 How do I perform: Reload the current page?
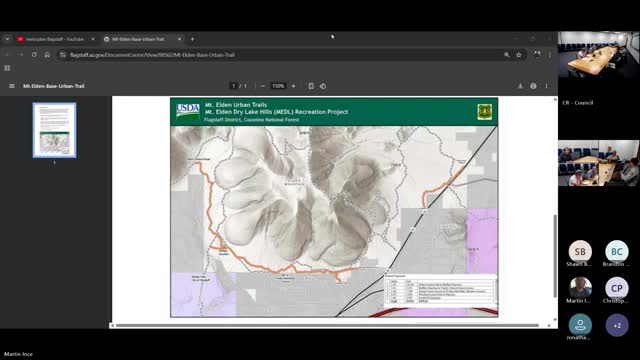(x=34, y=55)
